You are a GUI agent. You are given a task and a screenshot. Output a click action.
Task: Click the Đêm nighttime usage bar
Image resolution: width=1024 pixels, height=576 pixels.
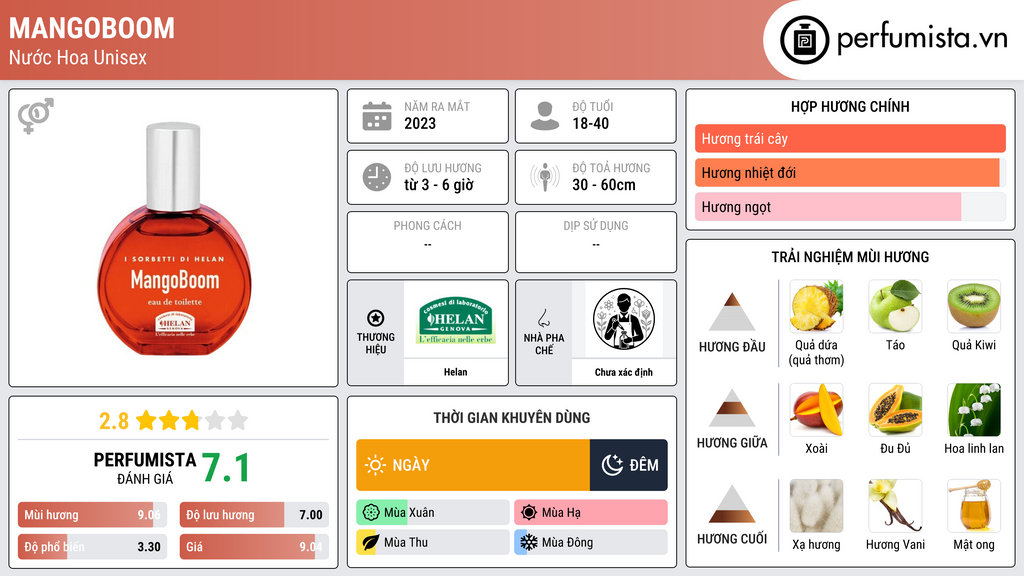pos(629,465)
